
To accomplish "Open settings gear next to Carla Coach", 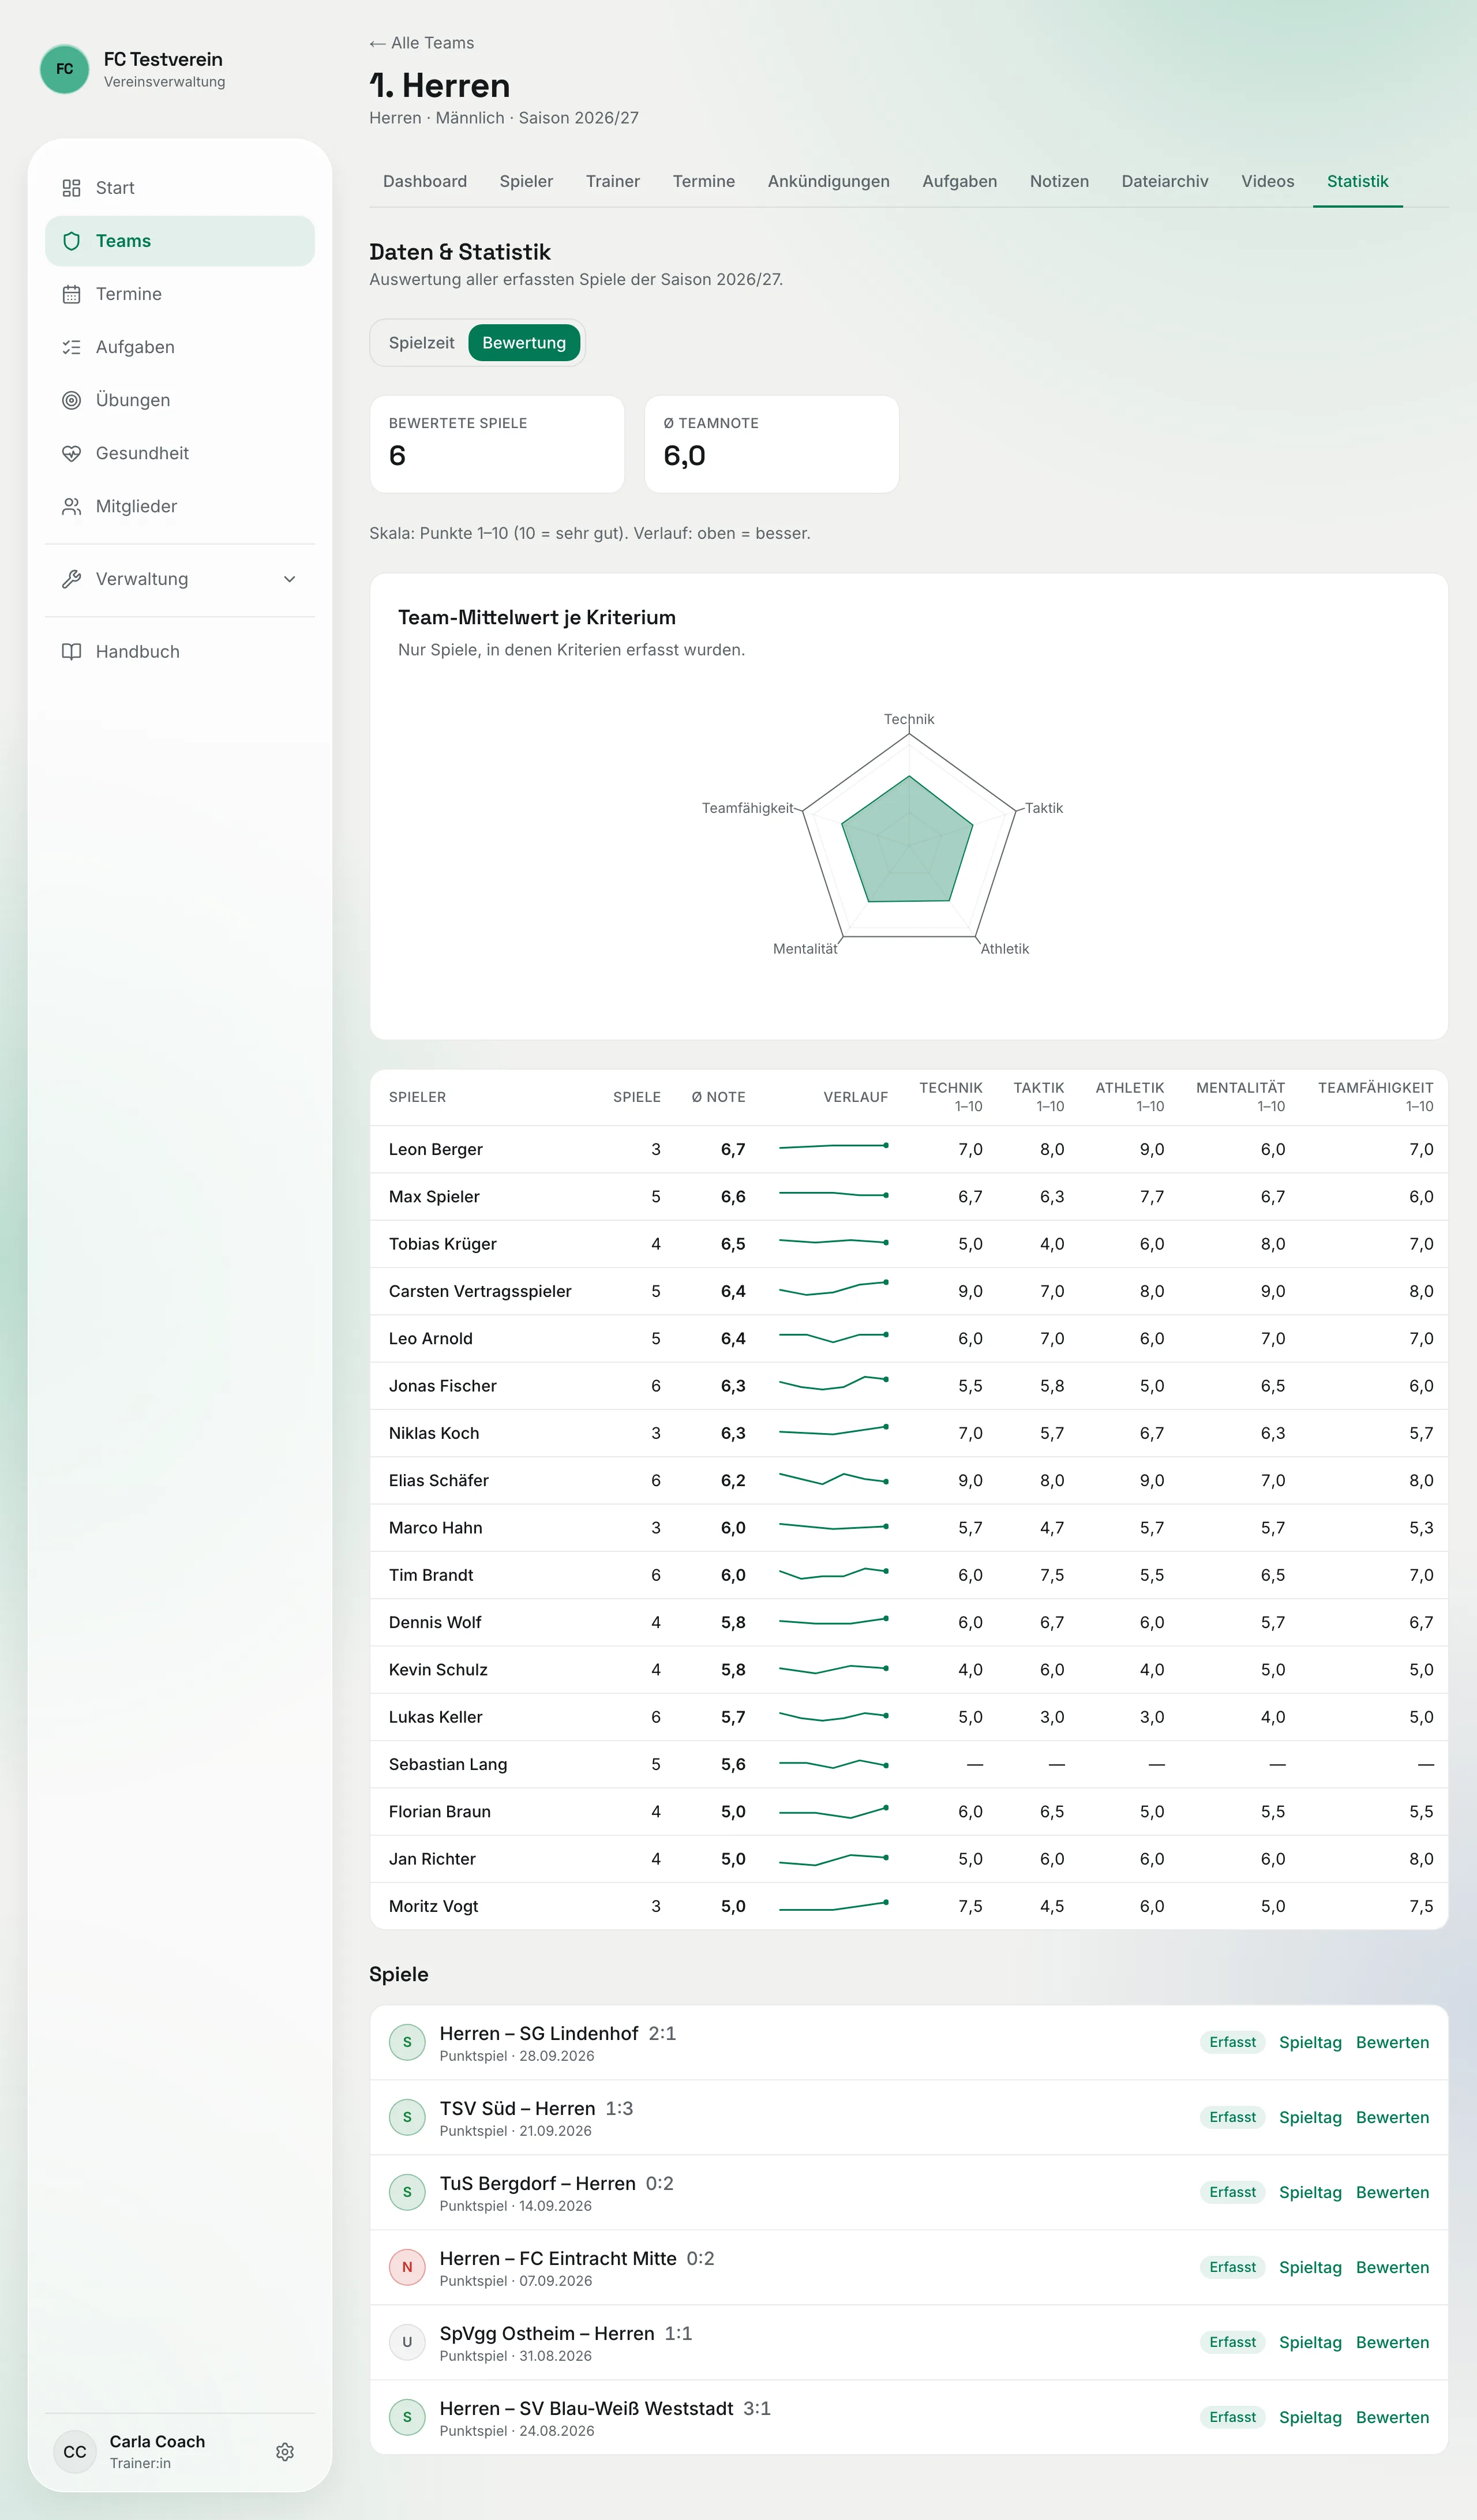I will click(285, 2452).
